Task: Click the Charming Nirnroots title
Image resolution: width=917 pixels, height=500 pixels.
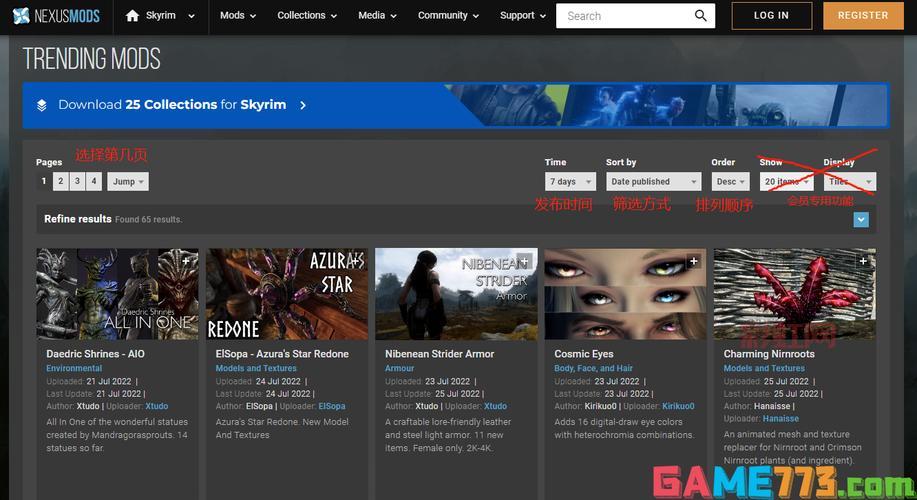Action: pyautogui.click(x=769, y=354)
